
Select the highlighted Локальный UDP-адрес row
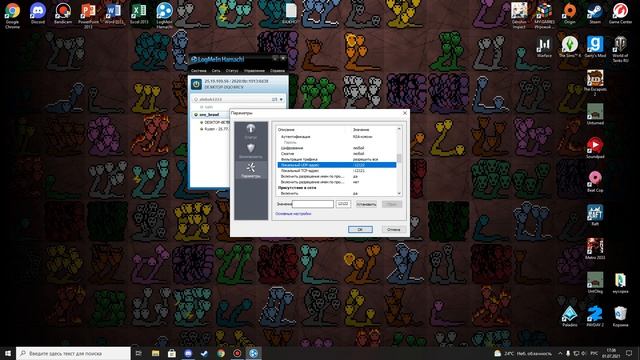click(x=336, y=165)
